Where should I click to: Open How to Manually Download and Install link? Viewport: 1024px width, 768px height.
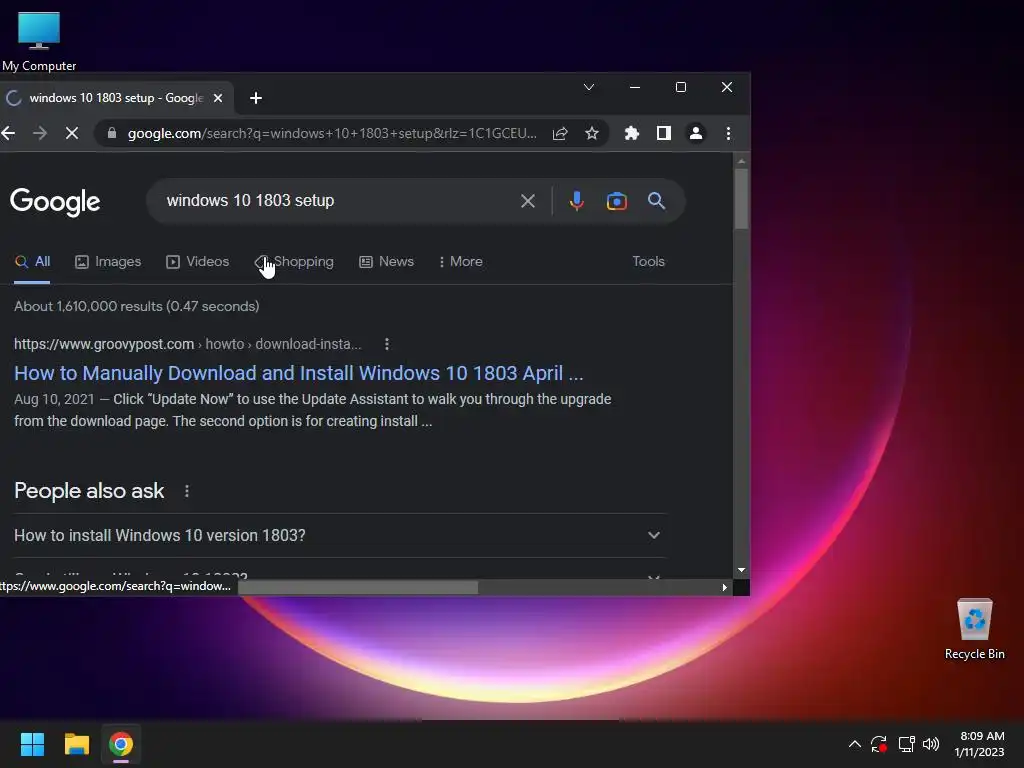(298, 373)
